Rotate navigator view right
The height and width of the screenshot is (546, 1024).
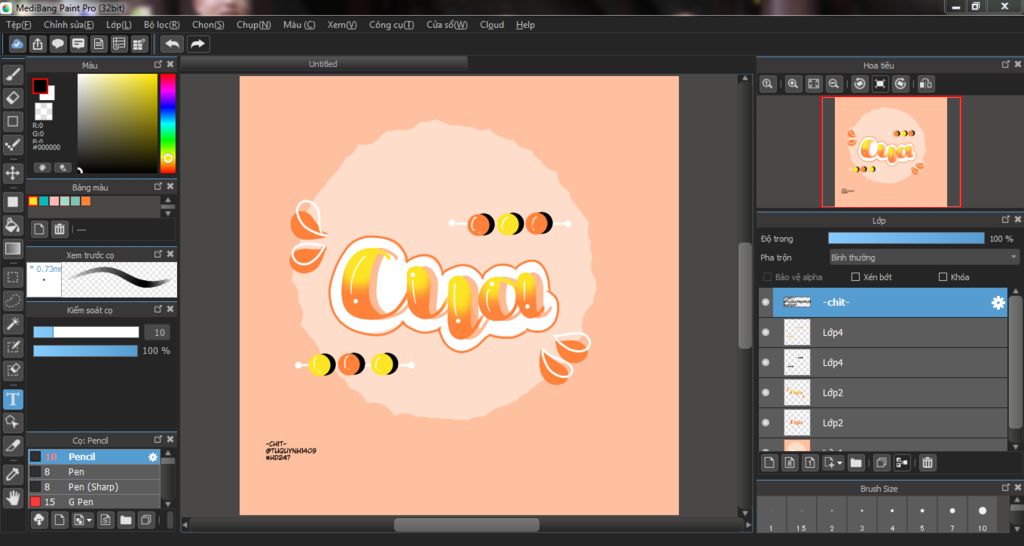point(900,84)
